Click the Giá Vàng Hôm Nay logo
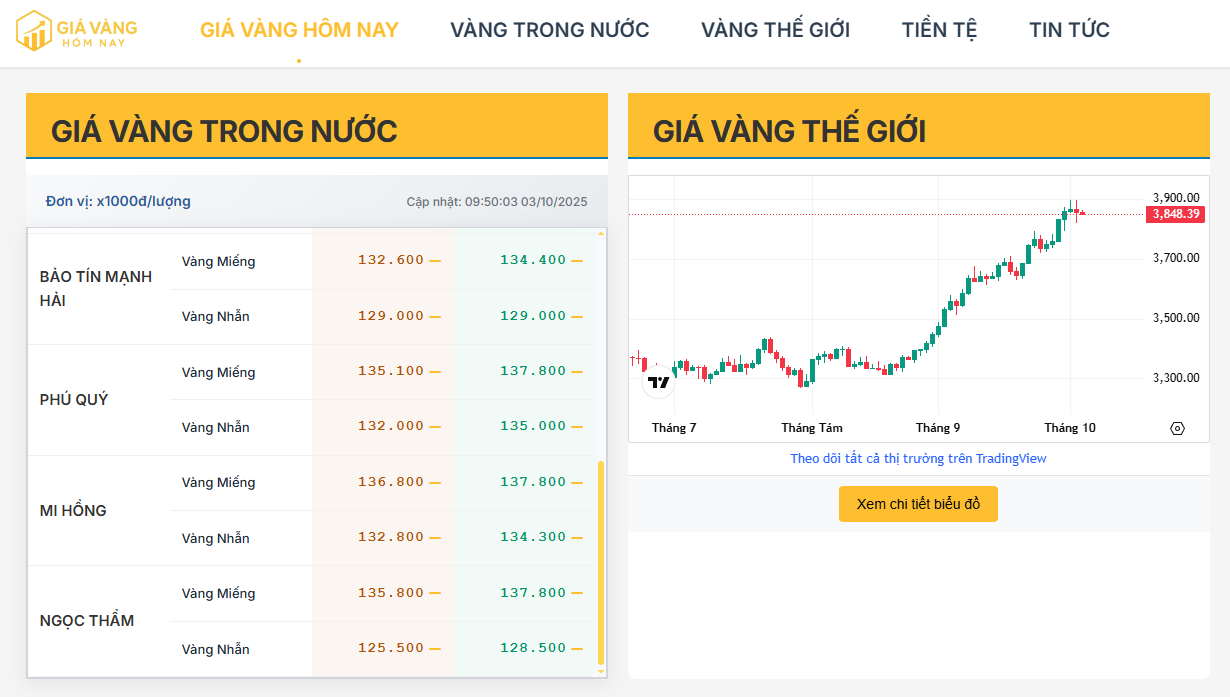 [x=77, y=30]
